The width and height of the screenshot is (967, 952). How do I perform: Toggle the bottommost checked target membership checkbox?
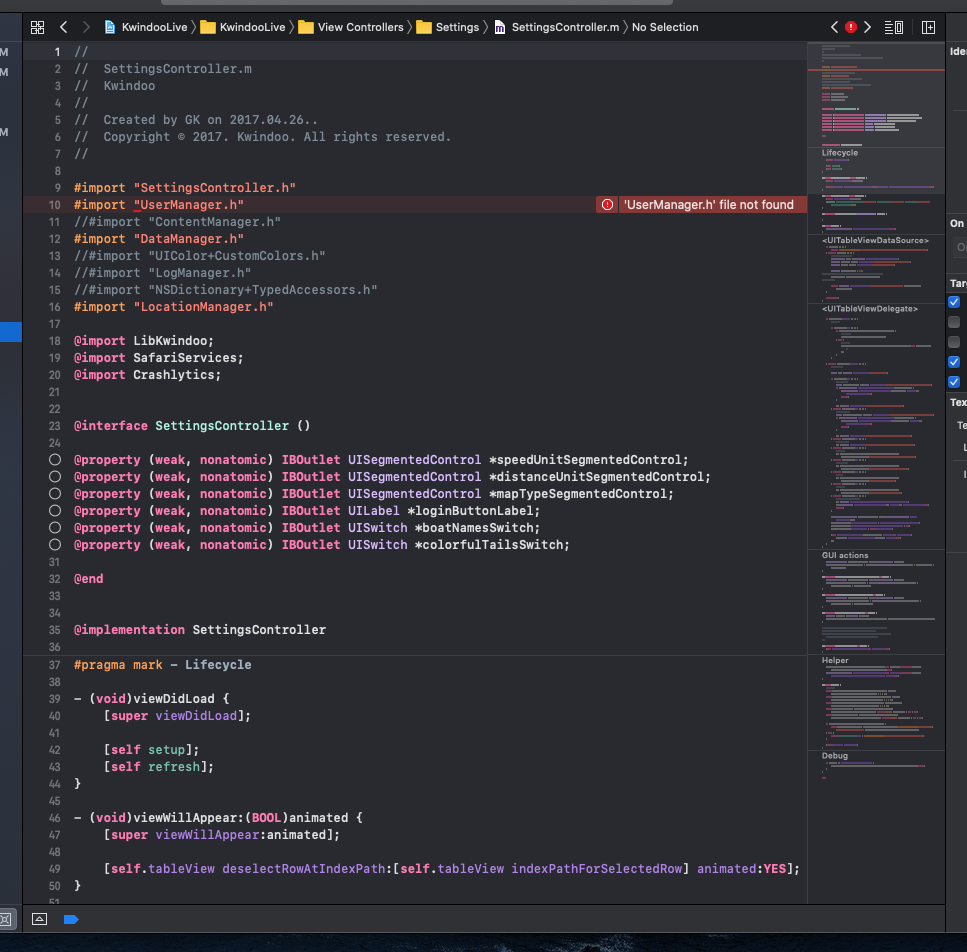pyautogui.click(x=954, y=382)
